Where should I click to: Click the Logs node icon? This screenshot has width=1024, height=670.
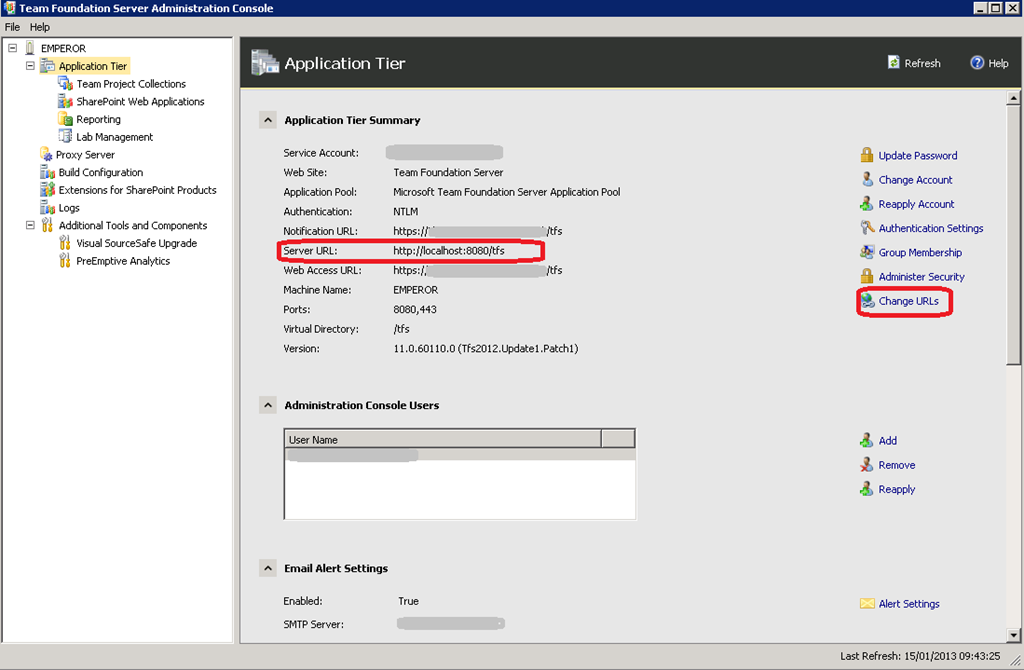click(48, 208)
